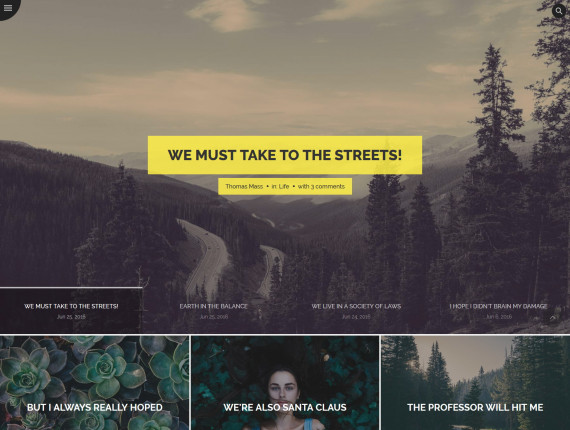Open the headline We Must Take To The Streets!

coord(285,155)
